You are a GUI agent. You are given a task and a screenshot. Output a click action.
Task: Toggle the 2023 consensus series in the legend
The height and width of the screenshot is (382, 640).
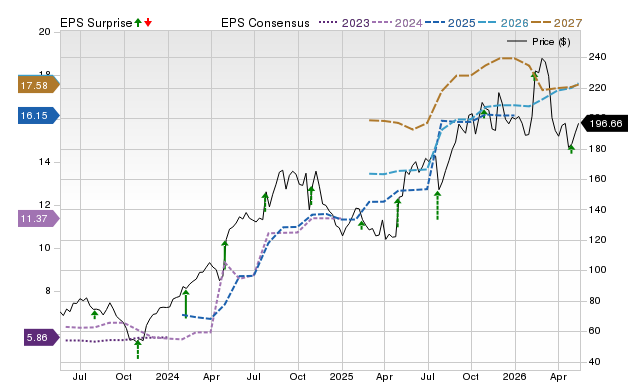[x=344, y=23]
